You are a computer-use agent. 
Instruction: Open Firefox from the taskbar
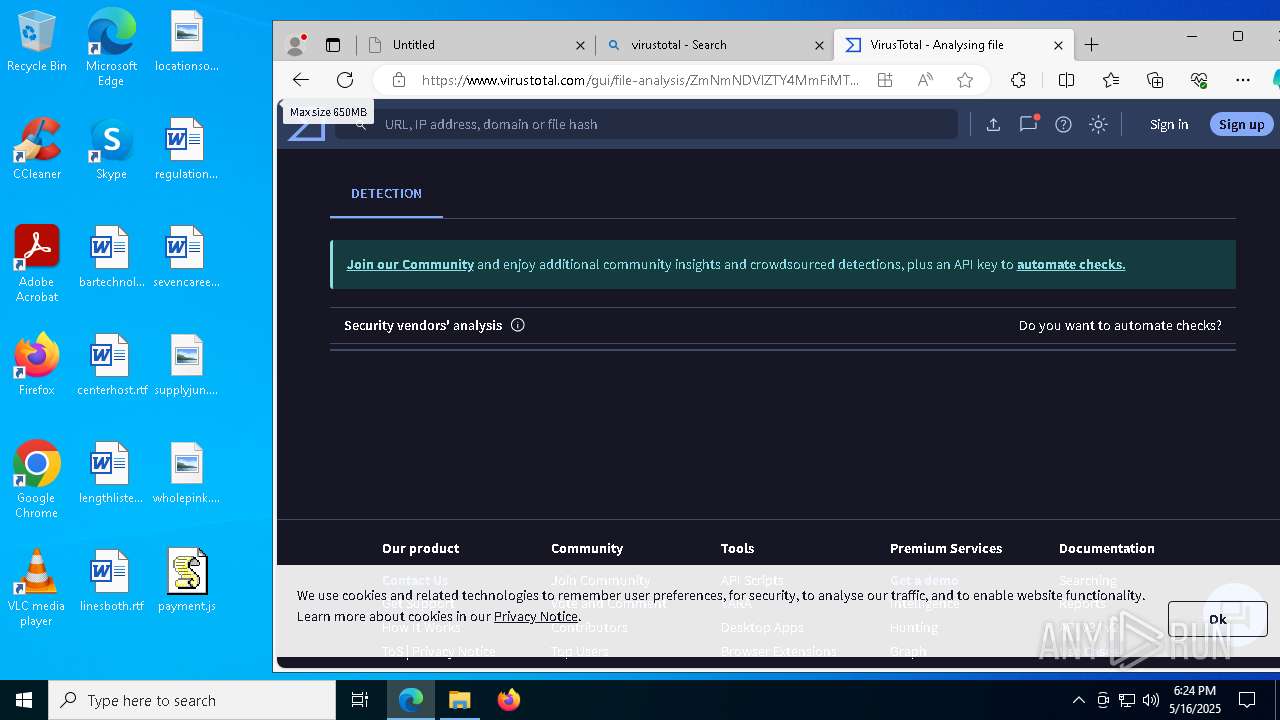pyautogui.click(x=508, y=700)
